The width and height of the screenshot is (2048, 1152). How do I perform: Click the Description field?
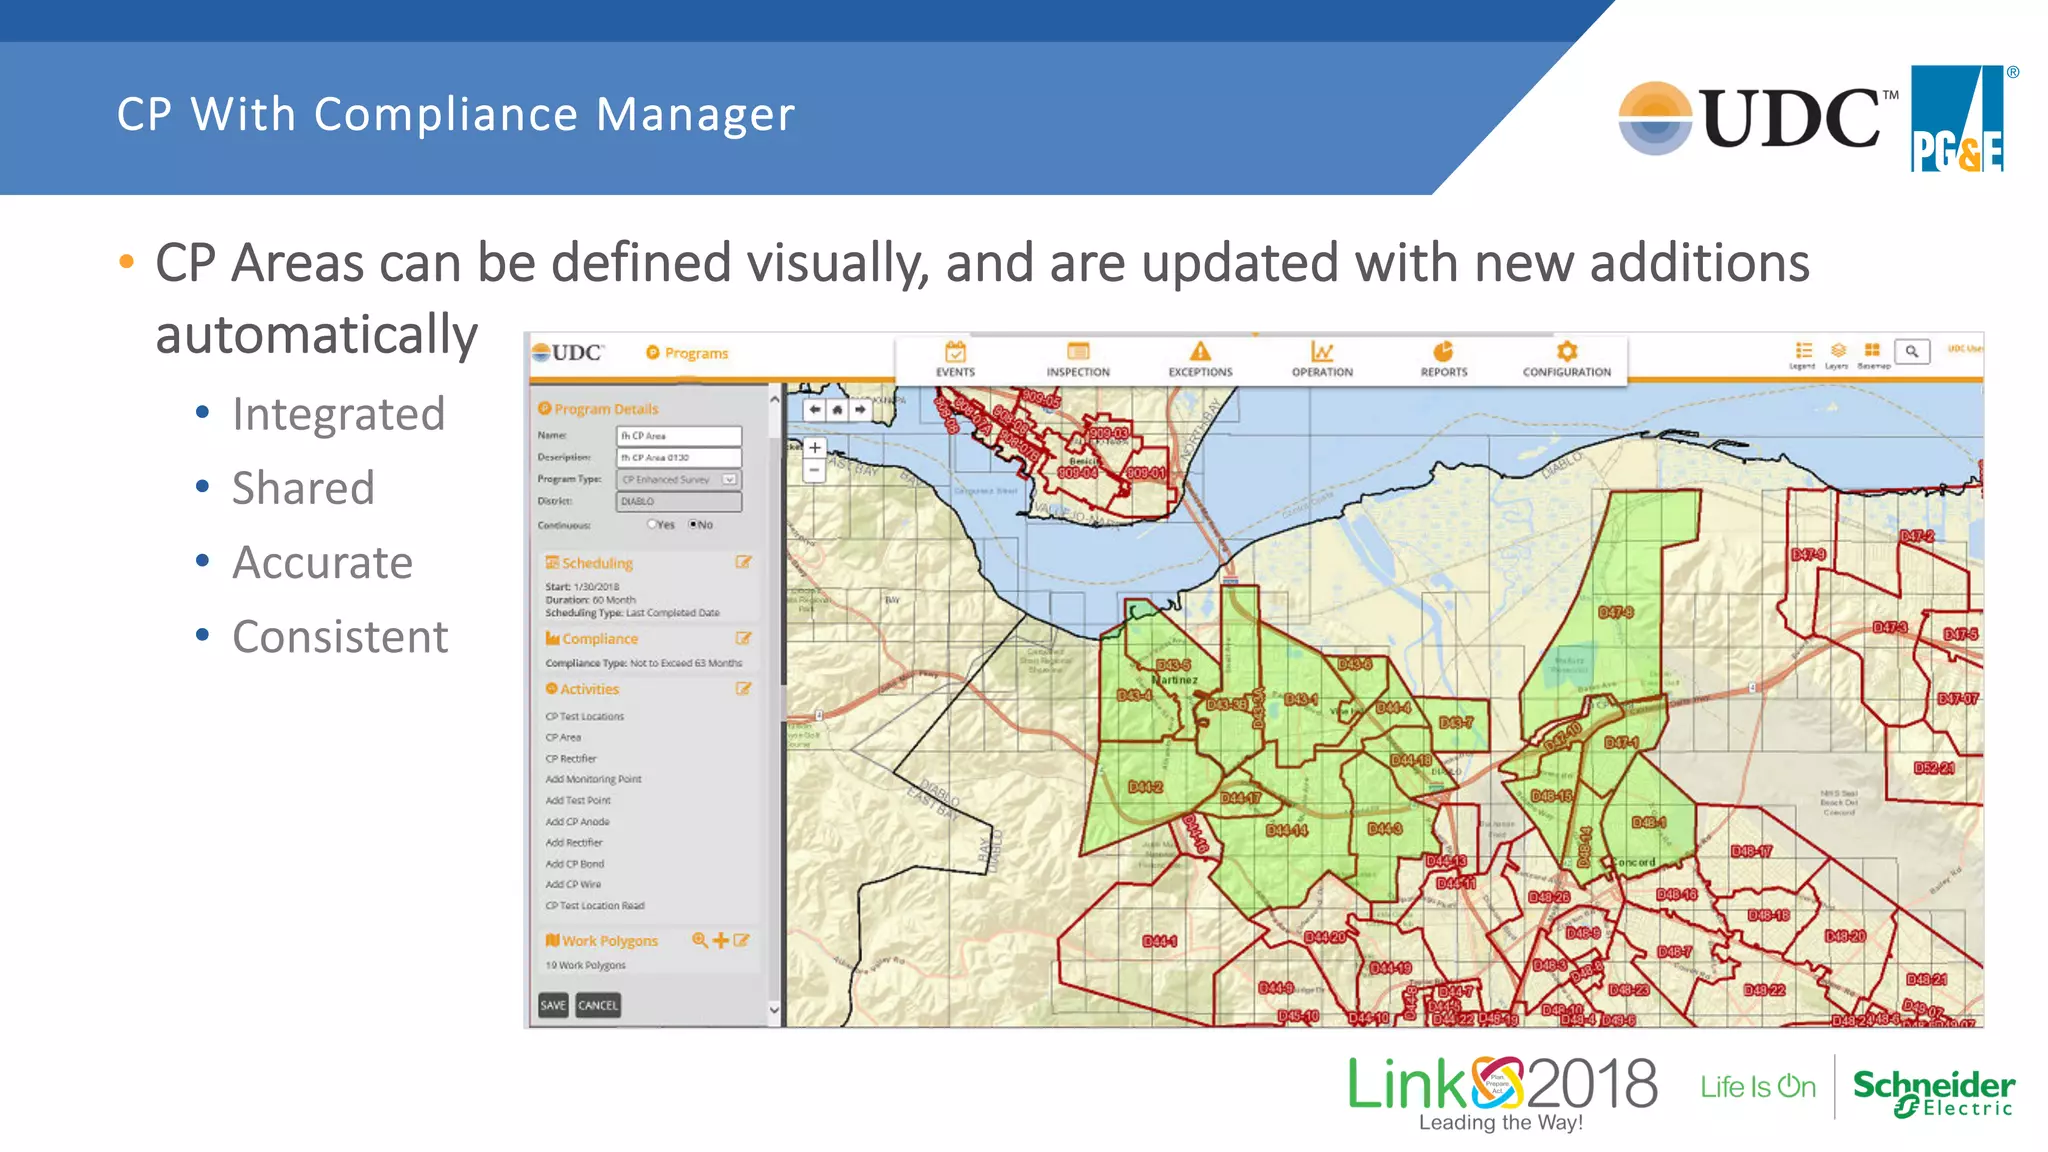click(679, 457)
